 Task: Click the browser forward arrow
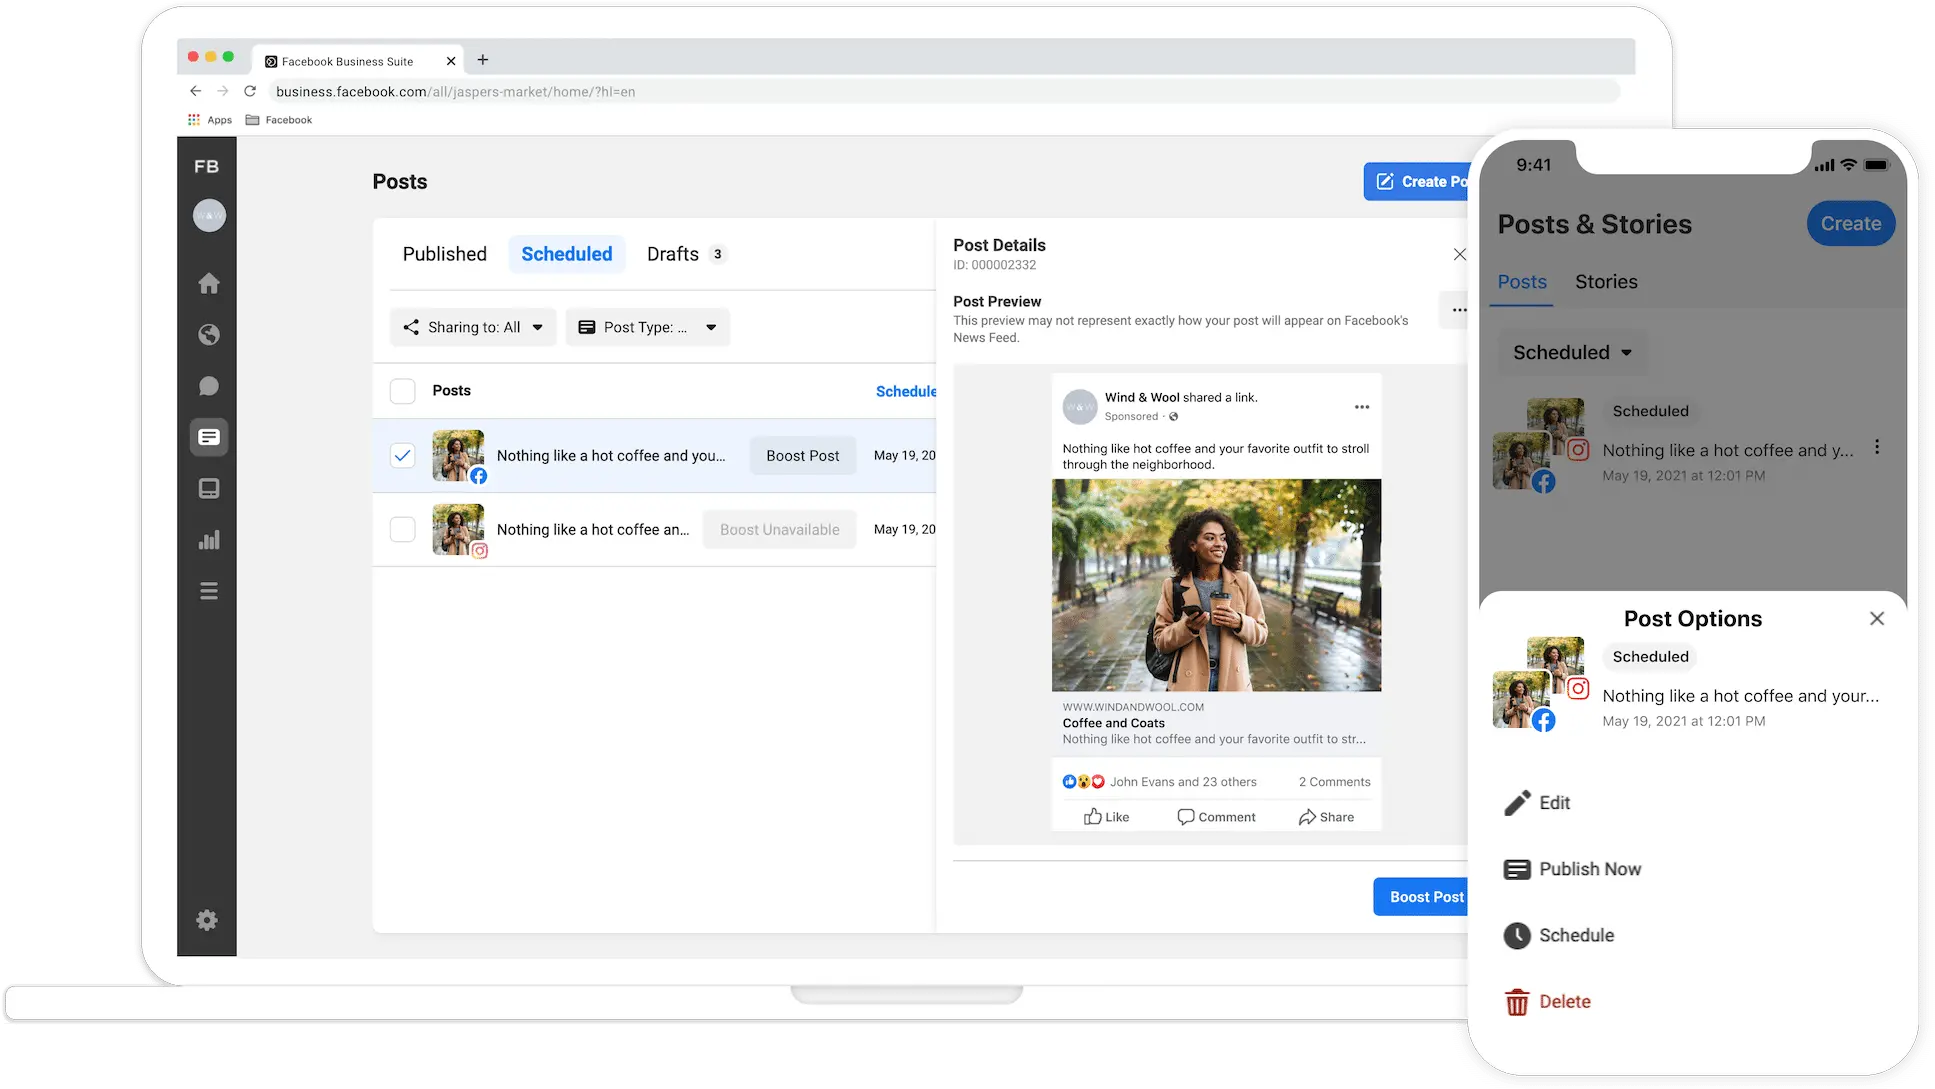(x=223, y=91)
